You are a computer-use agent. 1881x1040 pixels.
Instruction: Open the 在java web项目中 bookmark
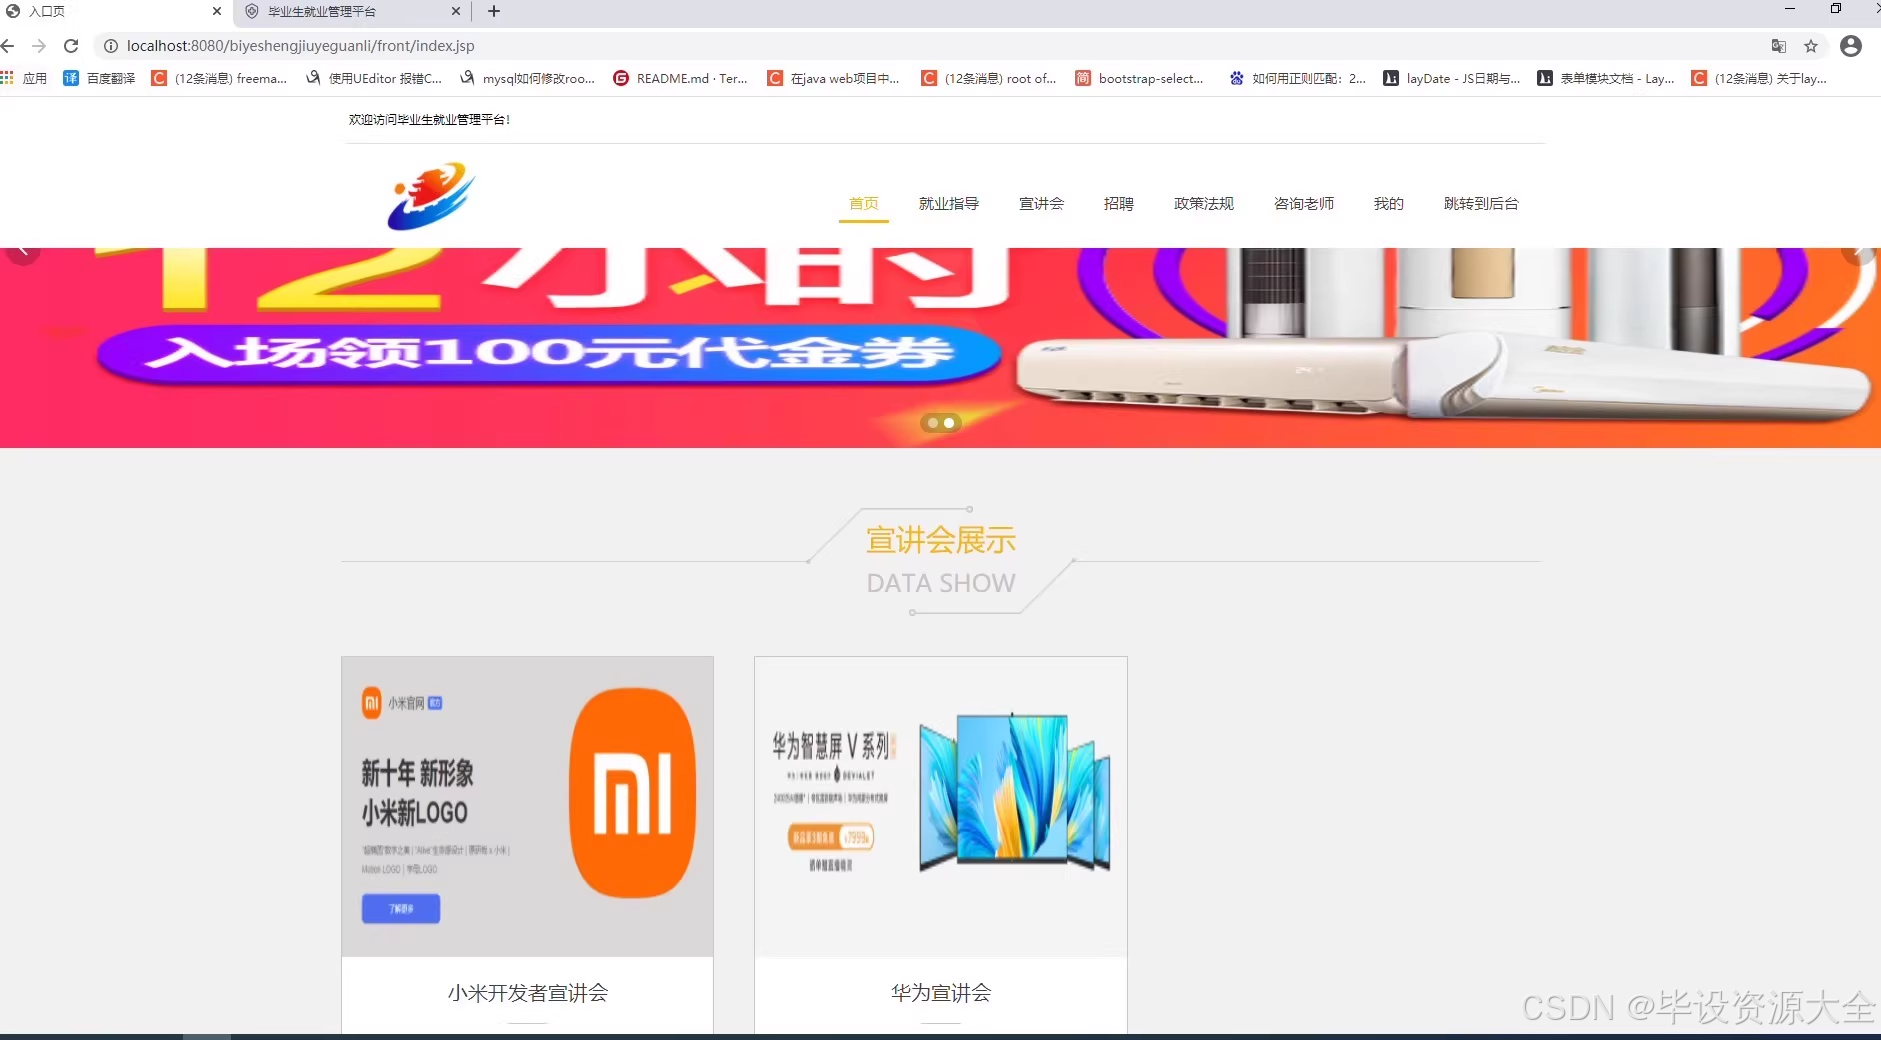coord(833,78)
